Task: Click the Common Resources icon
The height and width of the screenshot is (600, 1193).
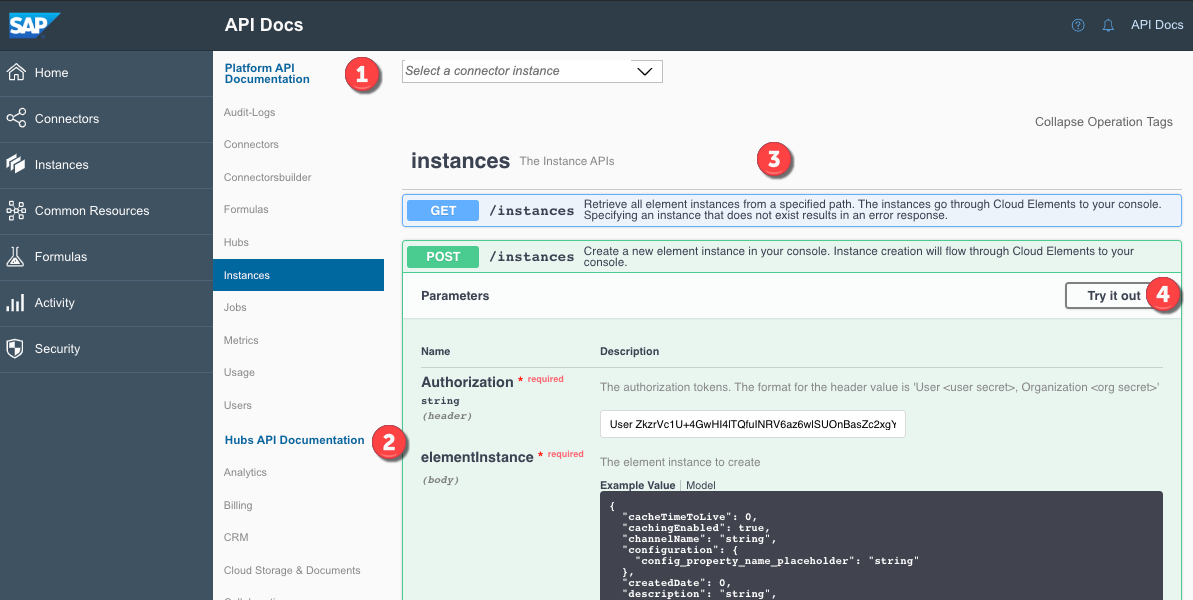Action: (x=16, y=211)
